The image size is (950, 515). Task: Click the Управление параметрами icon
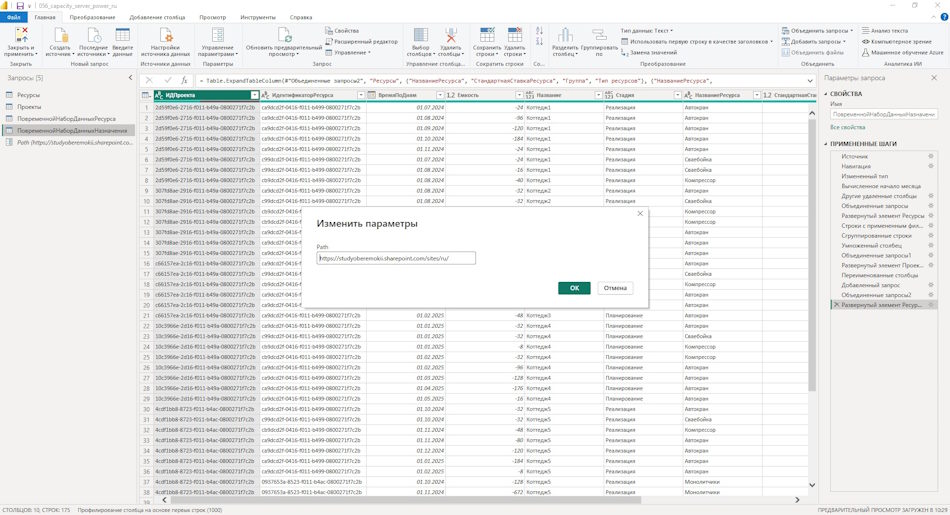tap(218, 35)
